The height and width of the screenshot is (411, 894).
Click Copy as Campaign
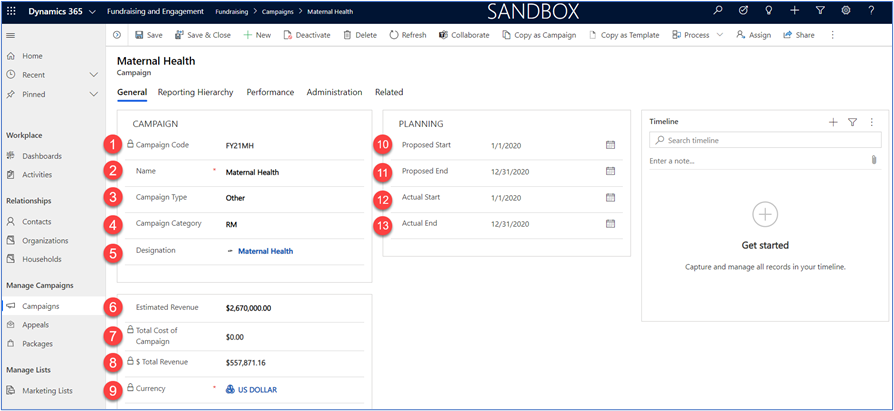[x=539, y=35]
